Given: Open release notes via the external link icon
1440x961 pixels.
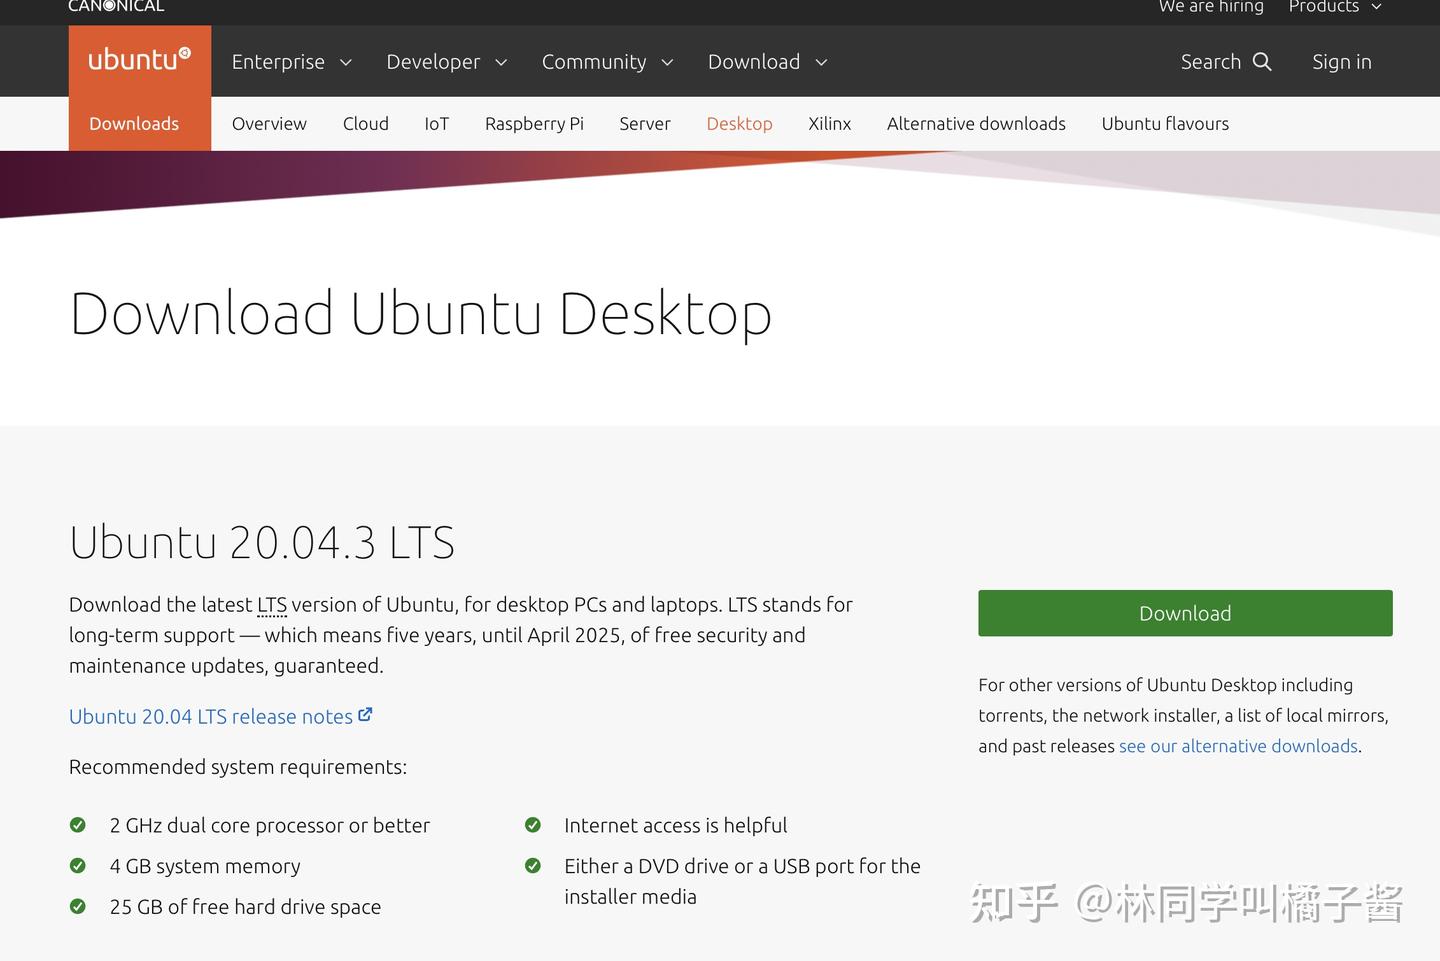Looking at the screenshot, I should 365,714.
